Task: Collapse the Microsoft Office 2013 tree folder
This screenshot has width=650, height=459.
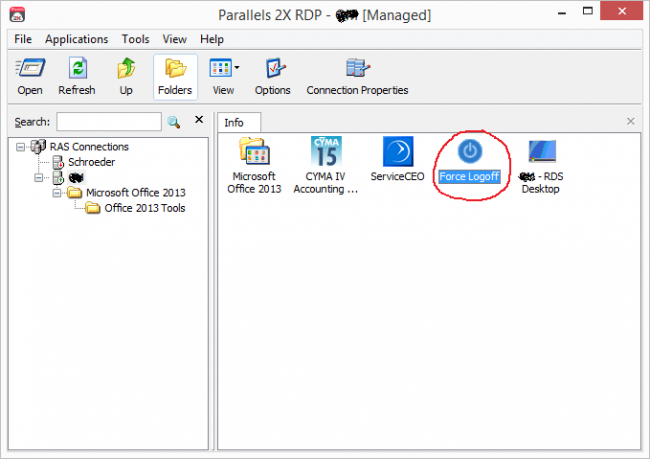Action: pyautogui.click(x=57, y=193)
